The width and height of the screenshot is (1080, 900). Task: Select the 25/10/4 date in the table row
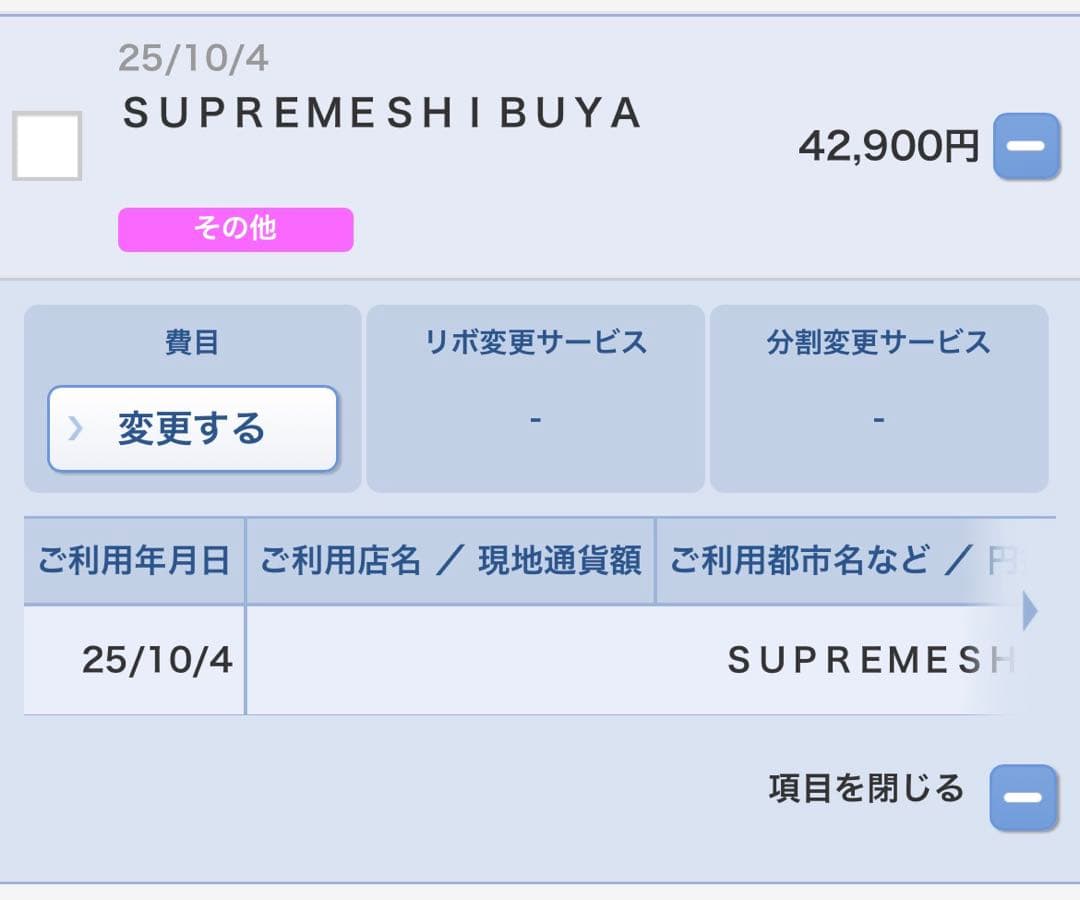[x=156, y=660]
